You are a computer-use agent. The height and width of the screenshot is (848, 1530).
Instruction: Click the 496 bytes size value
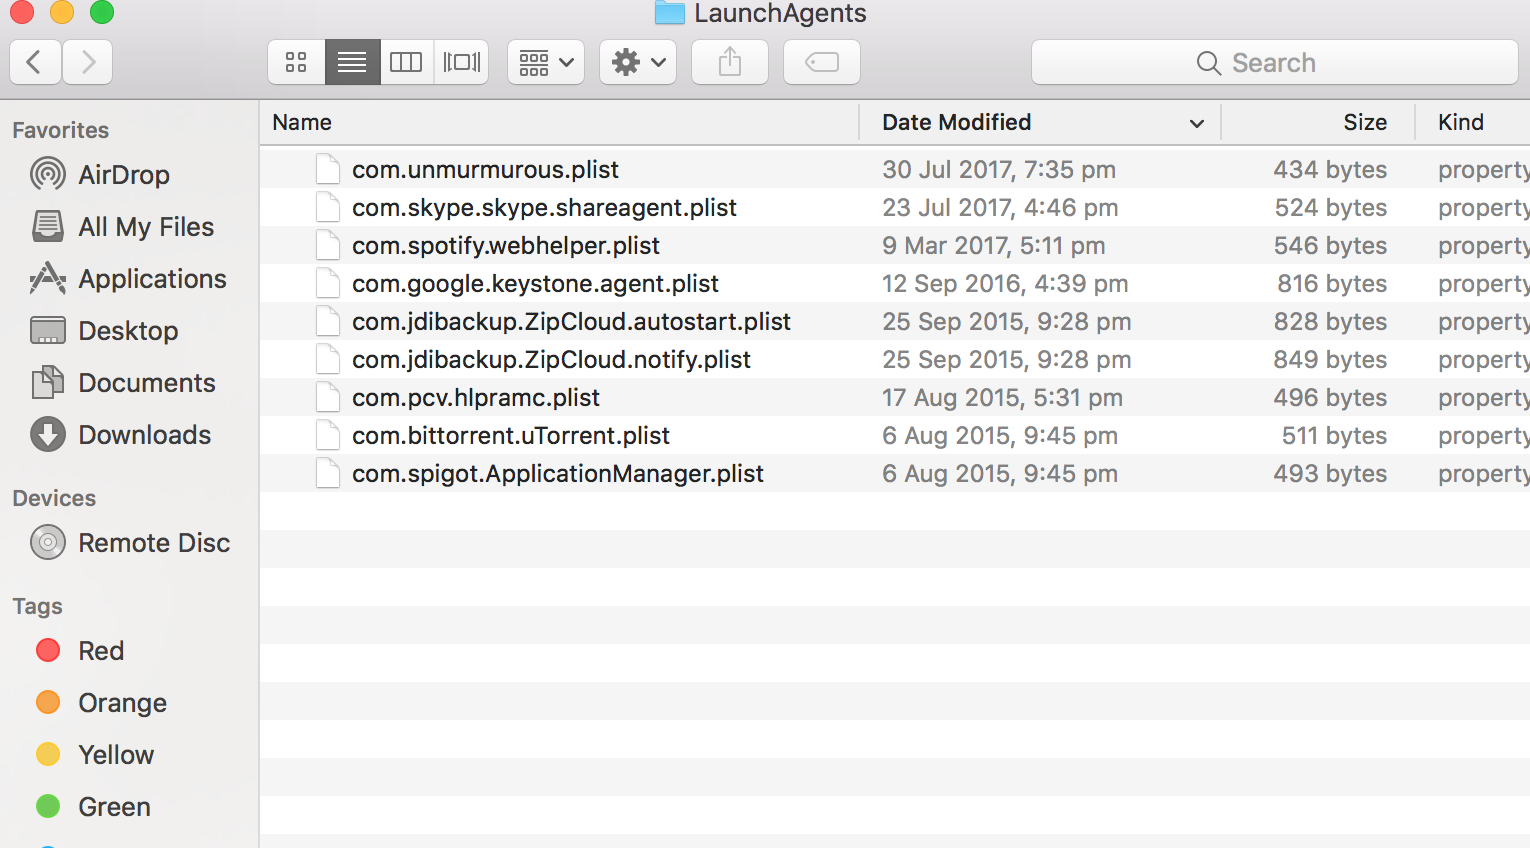click(1330, 398)
